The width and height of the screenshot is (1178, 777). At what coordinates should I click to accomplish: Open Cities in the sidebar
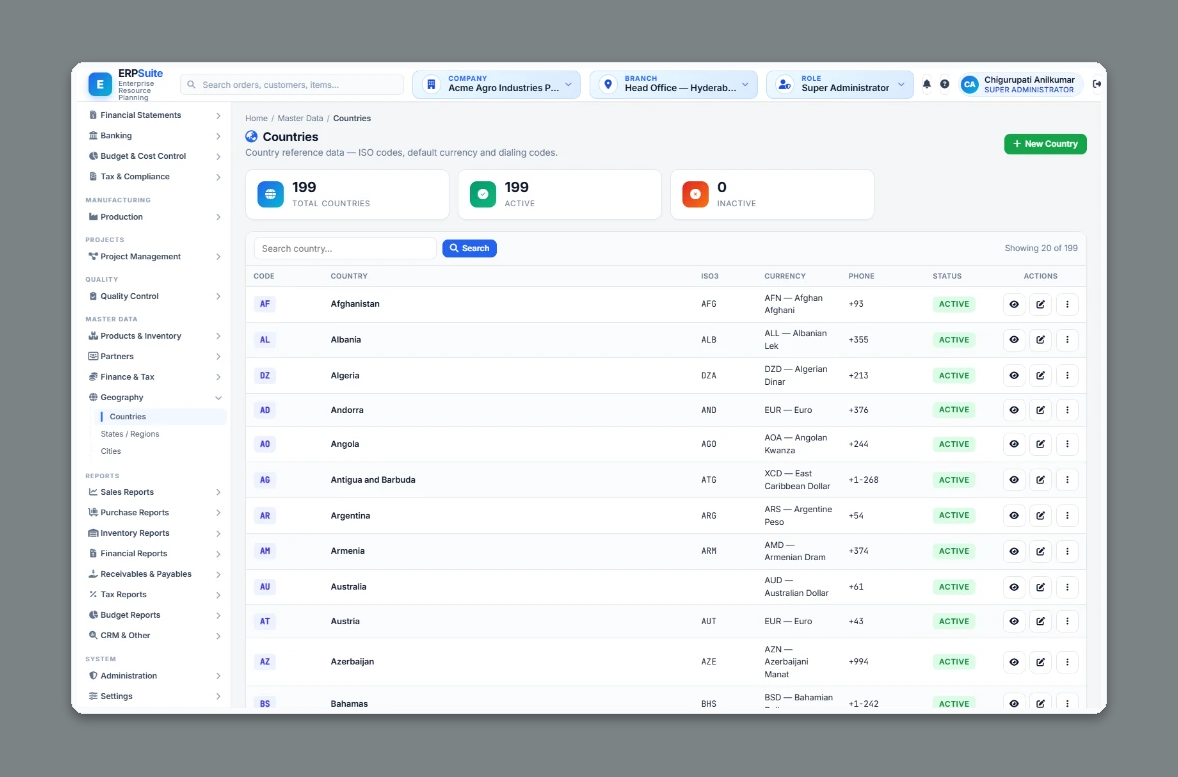[x=110, y=452]
